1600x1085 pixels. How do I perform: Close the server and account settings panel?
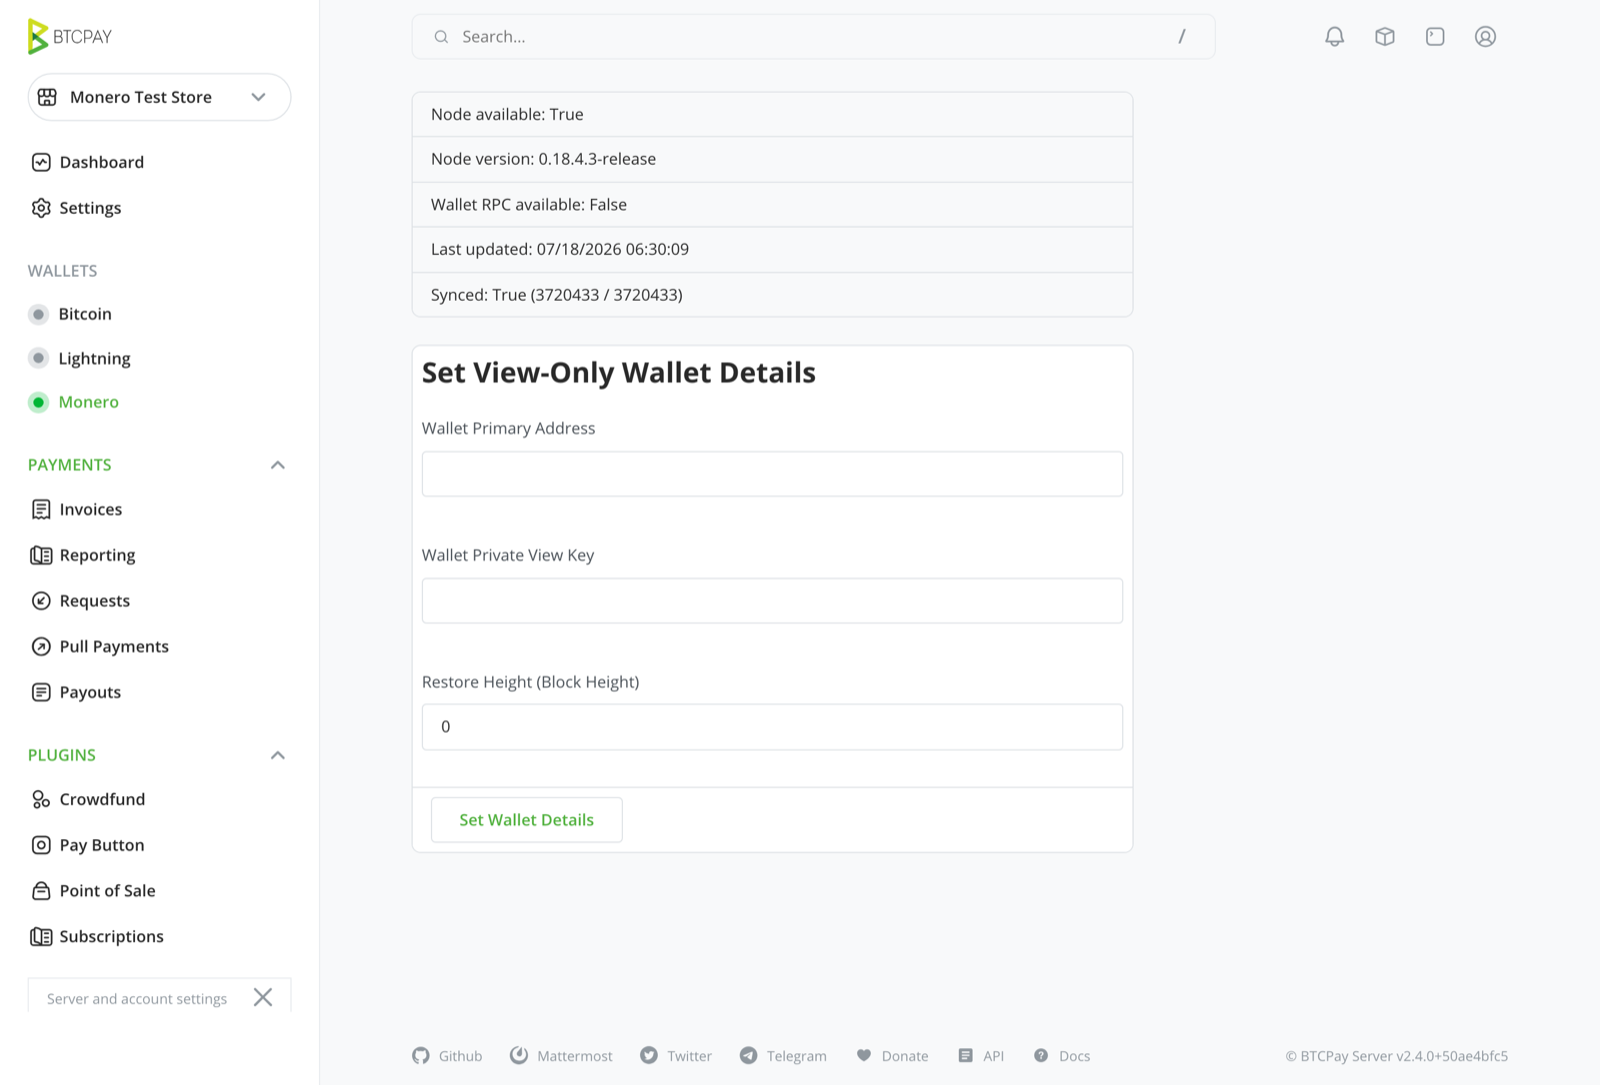pyautogui.click(x=263, y=998)
